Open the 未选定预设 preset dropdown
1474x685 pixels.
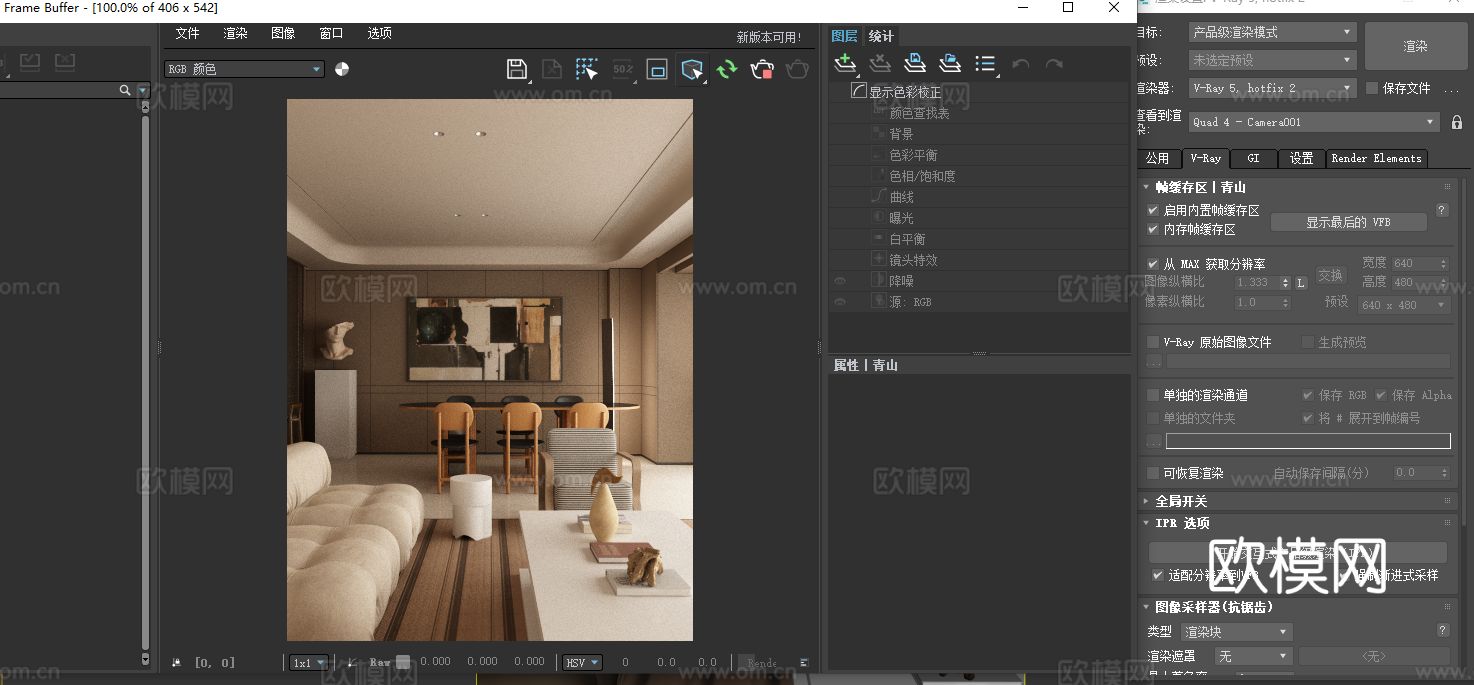(1271, 60)
